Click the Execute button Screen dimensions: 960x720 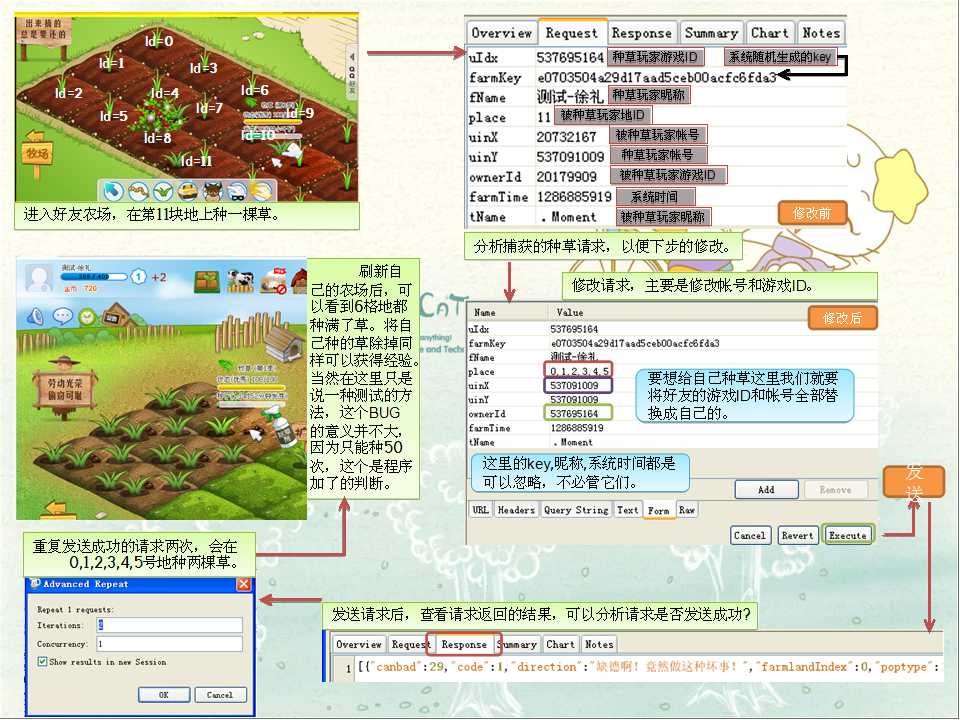coord(847,536)
